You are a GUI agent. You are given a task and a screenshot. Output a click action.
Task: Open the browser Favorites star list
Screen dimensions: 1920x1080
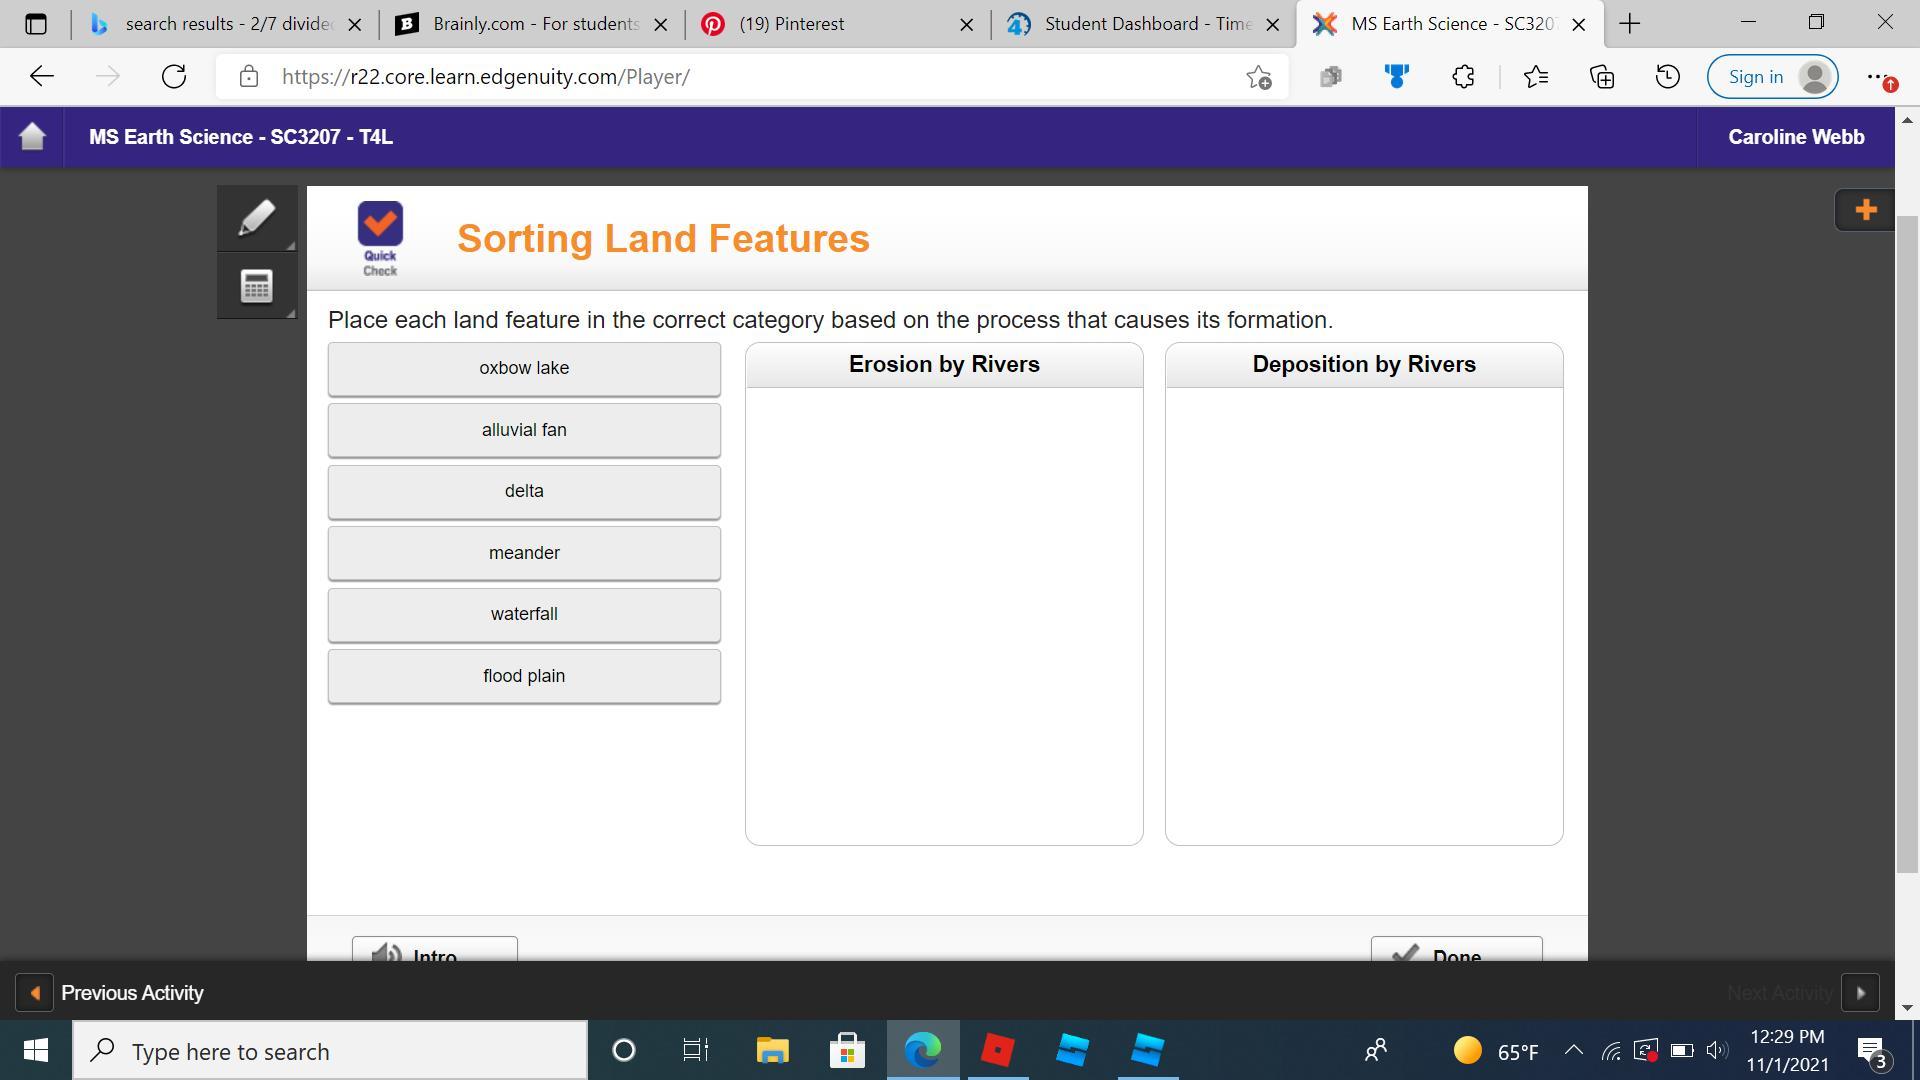1535,77
